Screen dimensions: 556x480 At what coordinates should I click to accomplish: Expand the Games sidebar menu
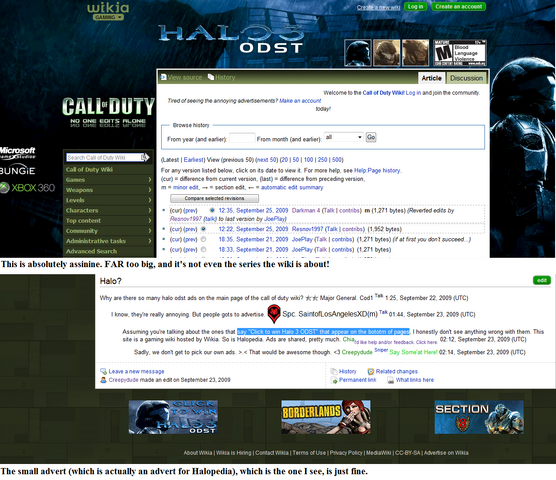click(x=109, y=180)
